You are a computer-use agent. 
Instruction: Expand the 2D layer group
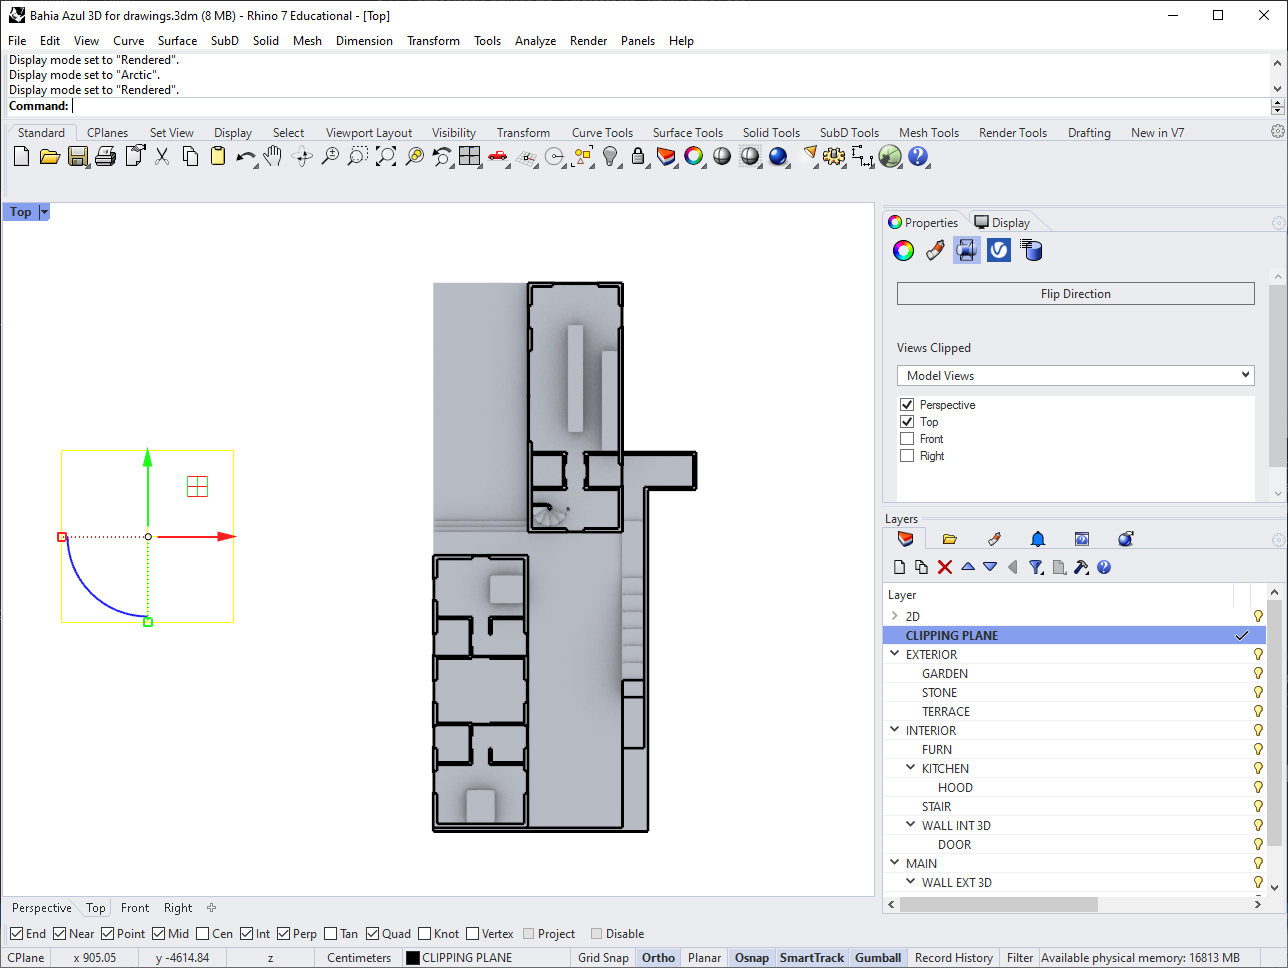895,617
